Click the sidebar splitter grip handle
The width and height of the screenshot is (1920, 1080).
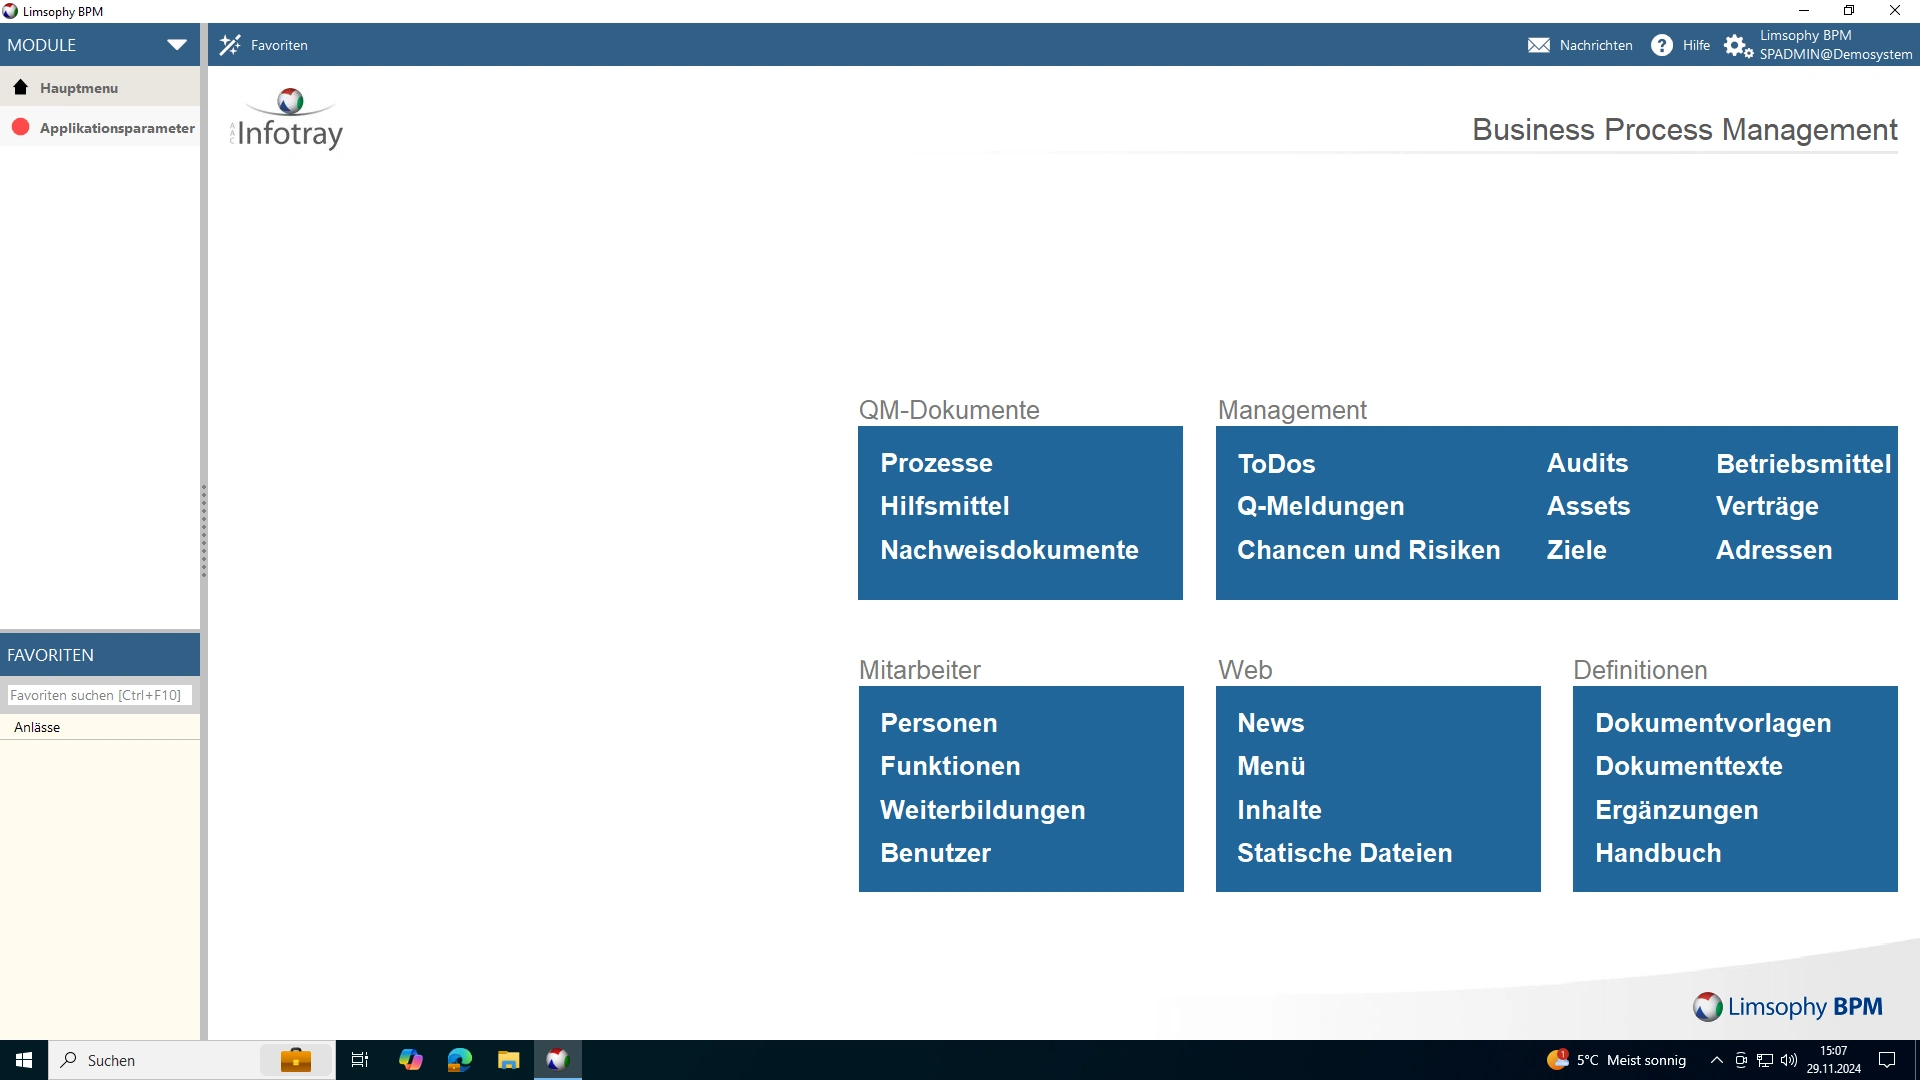click(204, 532)
